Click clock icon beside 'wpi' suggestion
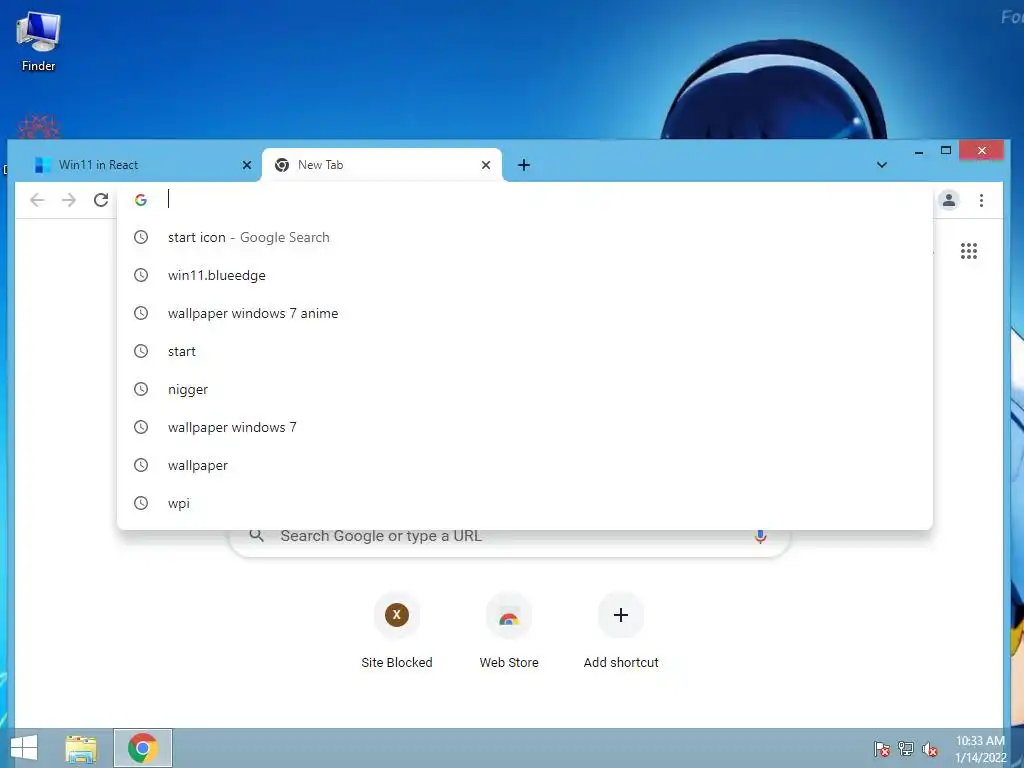This screenshot has height=768, width=1024. [x=141, y=503]
